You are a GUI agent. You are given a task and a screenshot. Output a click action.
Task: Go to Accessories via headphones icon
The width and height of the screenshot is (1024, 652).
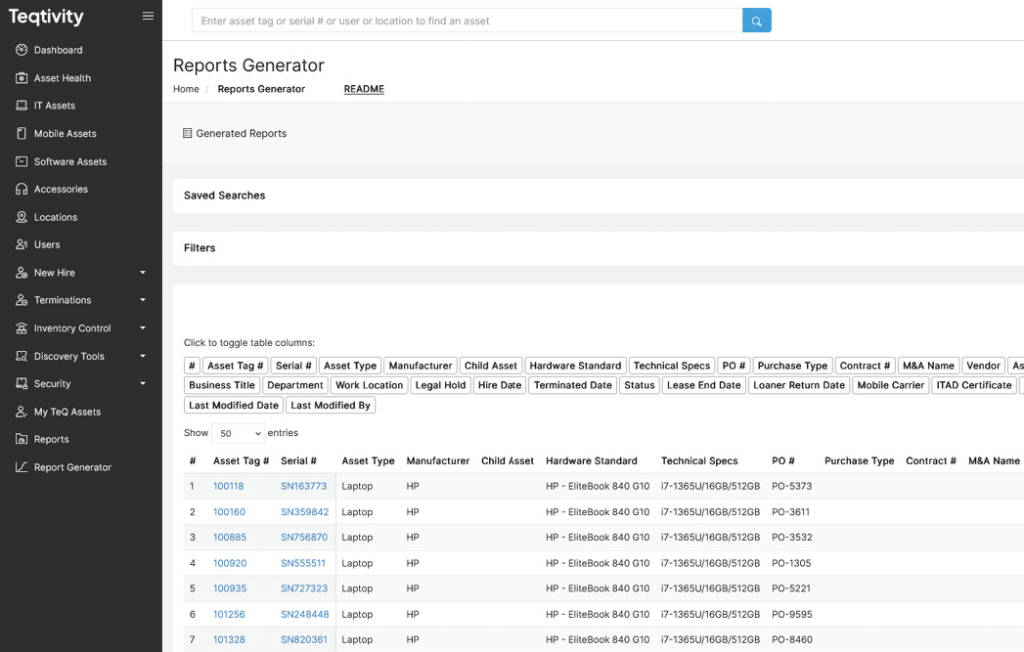coord(22,189)
